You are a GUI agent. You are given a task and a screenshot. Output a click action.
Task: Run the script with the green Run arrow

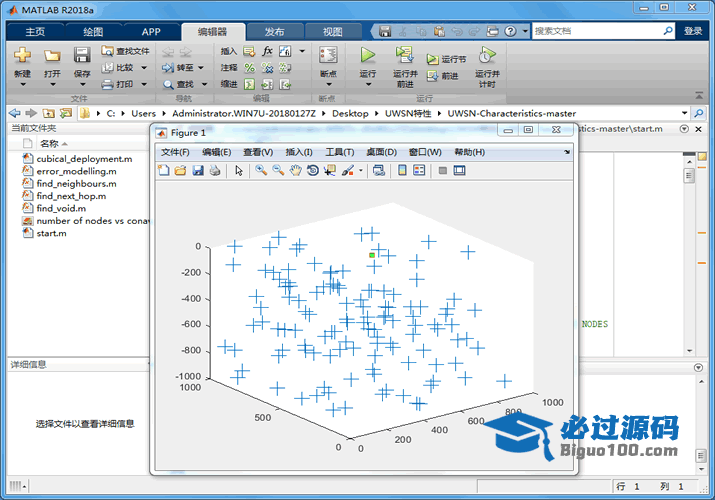pyautogui.click(x=368, y=55)
